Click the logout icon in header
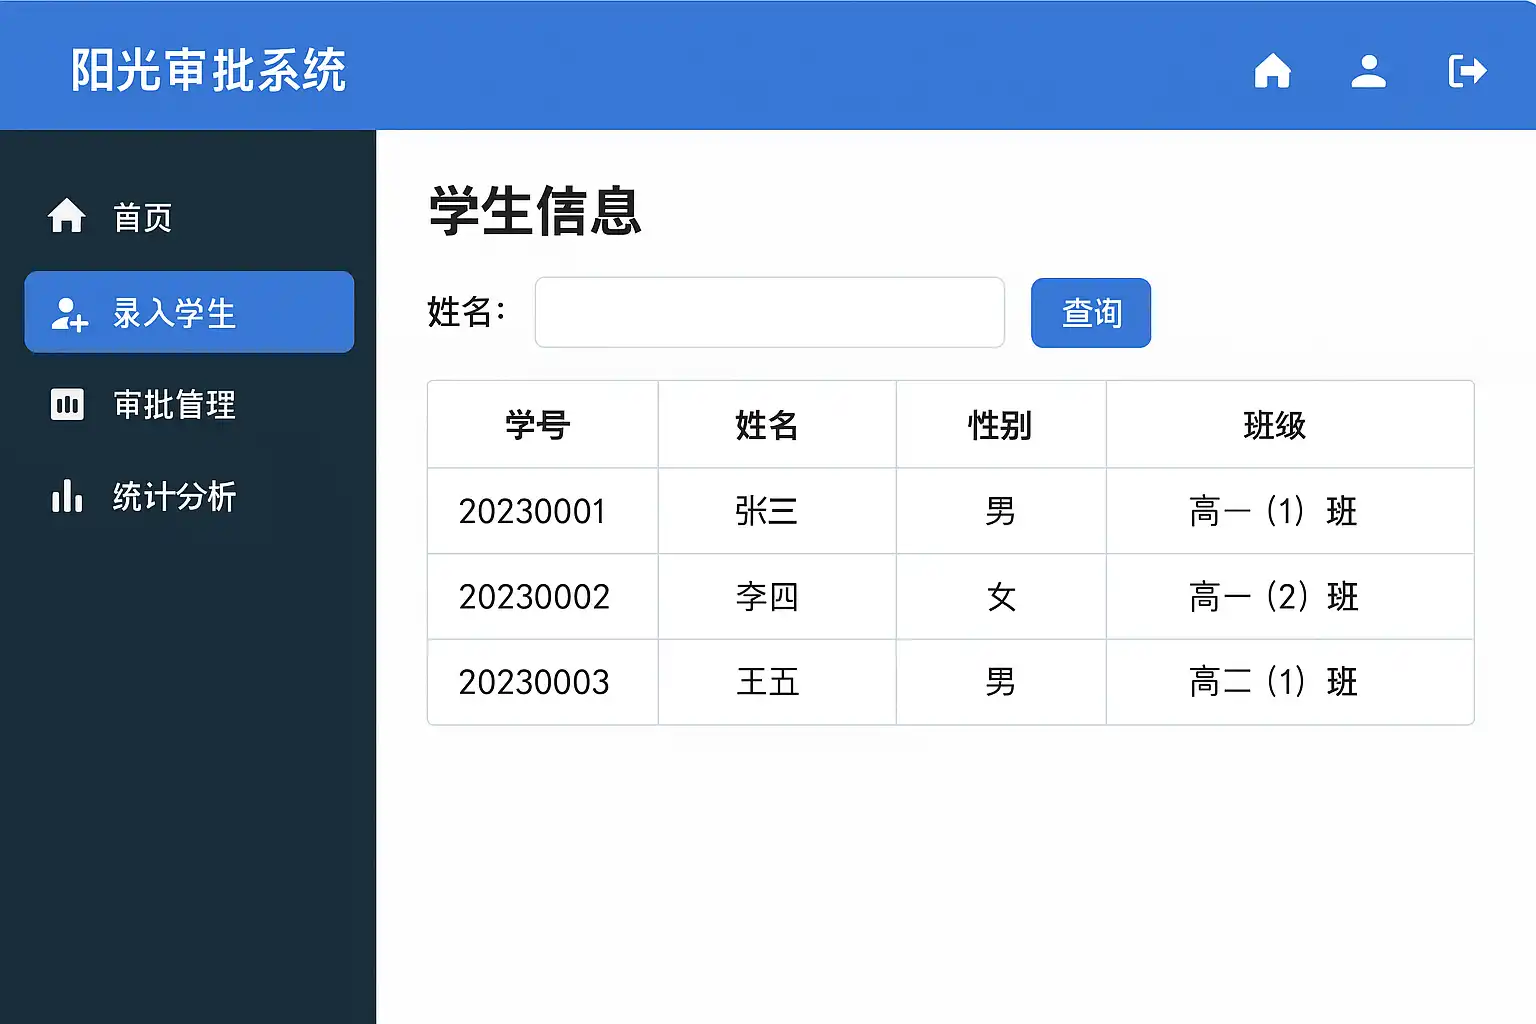 1467,71
